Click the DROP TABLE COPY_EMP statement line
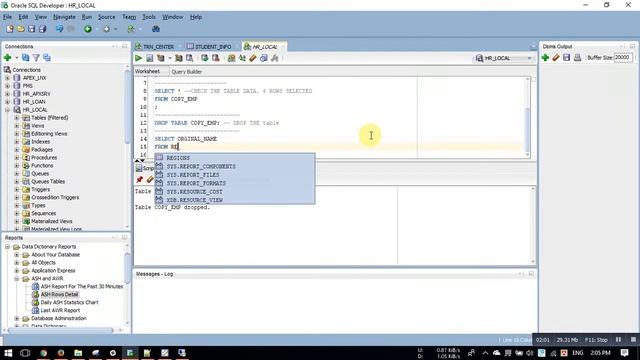The image size is (640, 360). (217, 123)
